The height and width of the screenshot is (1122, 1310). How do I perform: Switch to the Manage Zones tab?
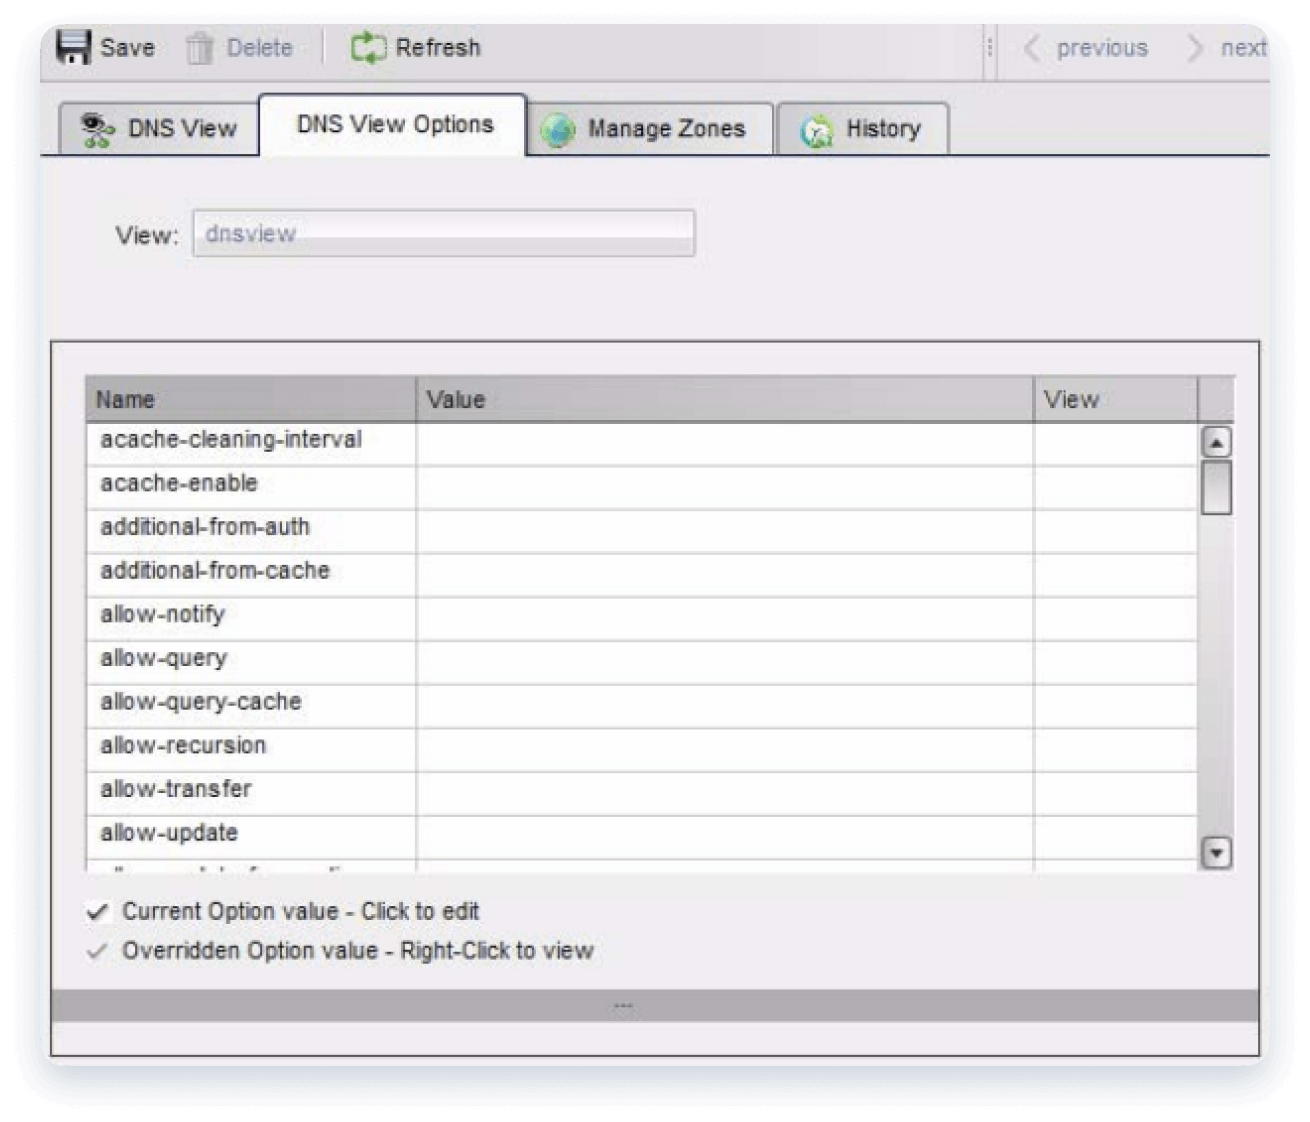pyautogui.click(x=650, y=129)
